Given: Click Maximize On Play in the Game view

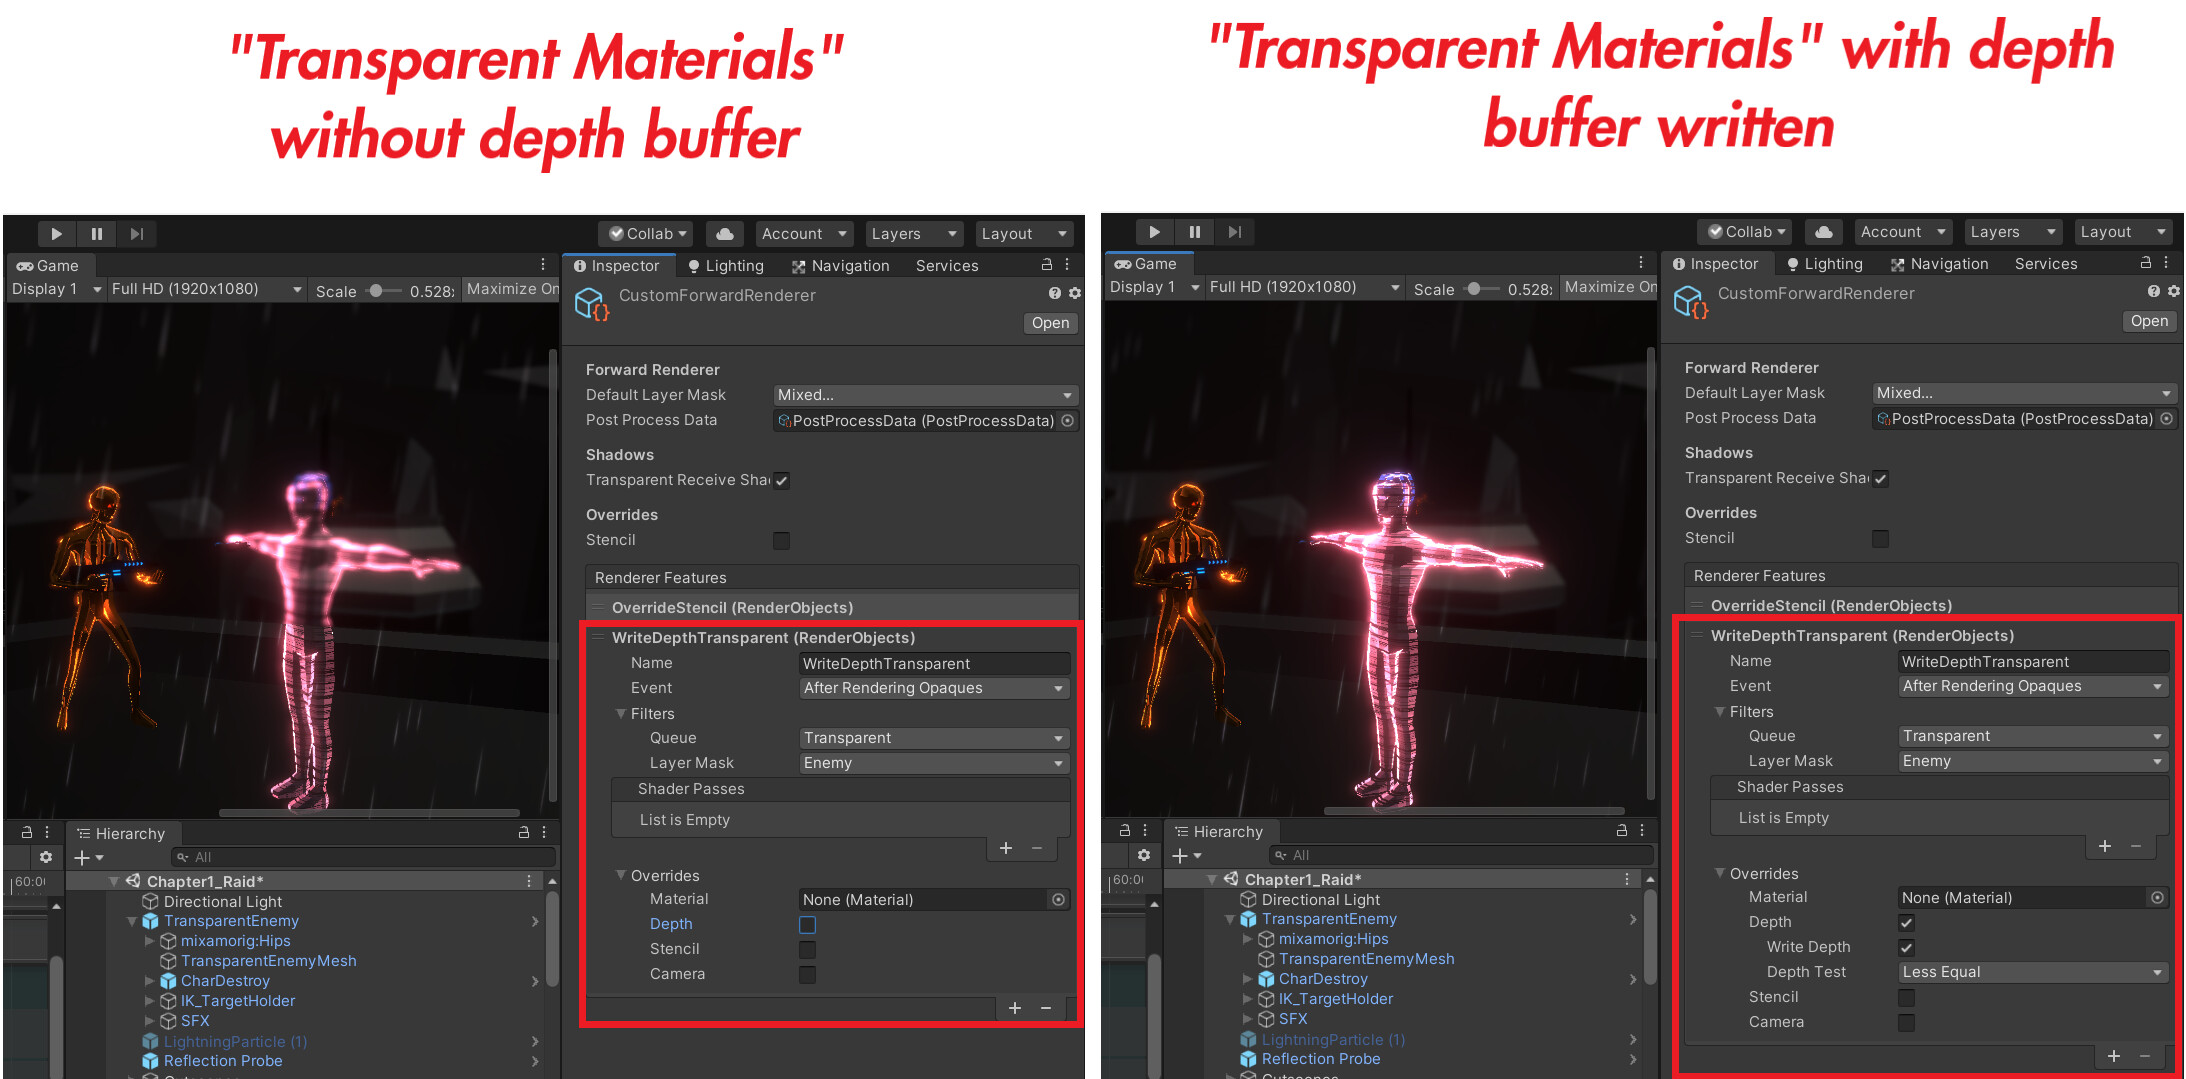Looking at the screenshot, I should [511, 288].
